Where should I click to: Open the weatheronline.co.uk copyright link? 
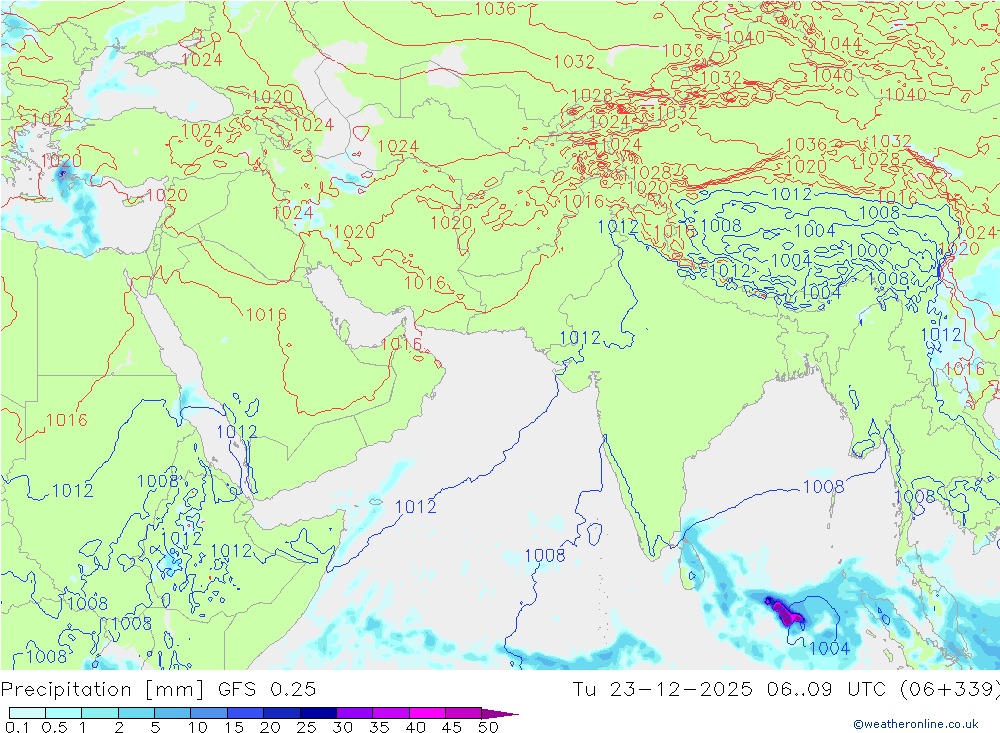tap(916, 723)
